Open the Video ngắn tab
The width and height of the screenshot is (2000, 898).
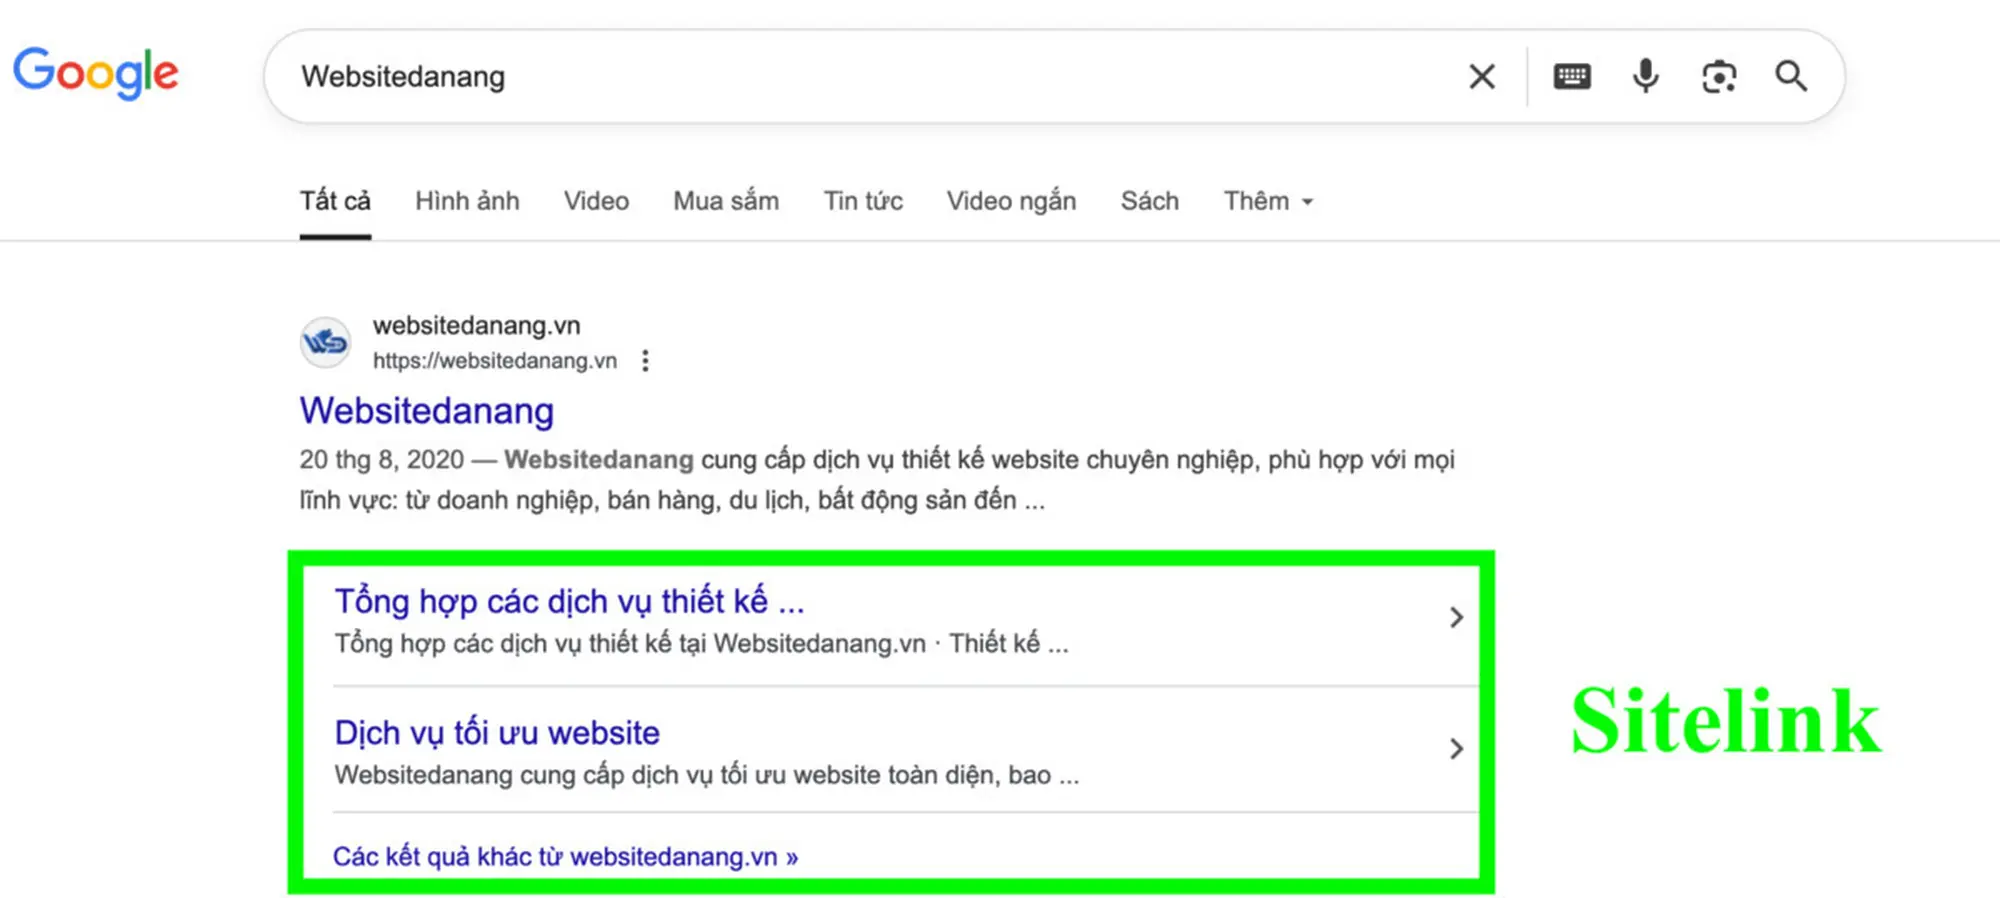click(x=1011, y=201)
